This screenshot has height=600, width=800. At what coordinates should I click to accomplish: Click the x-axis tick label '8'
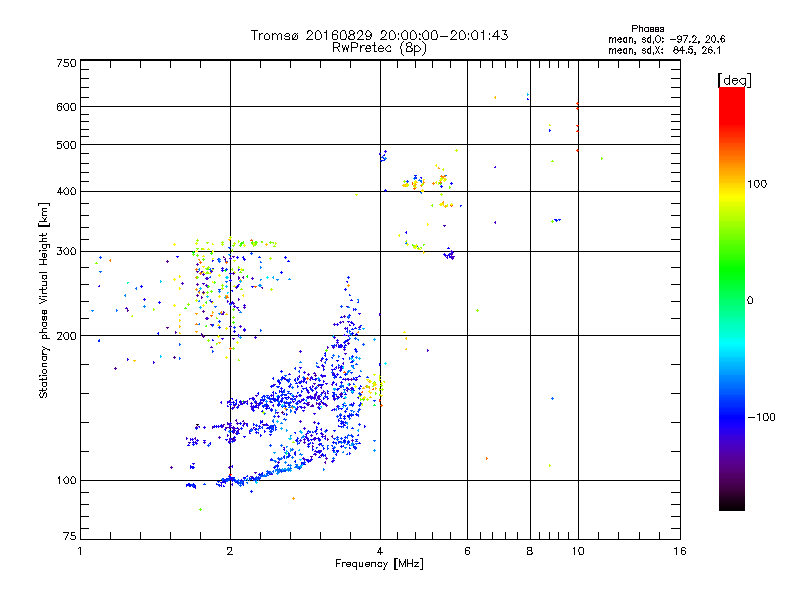point(530,551)
